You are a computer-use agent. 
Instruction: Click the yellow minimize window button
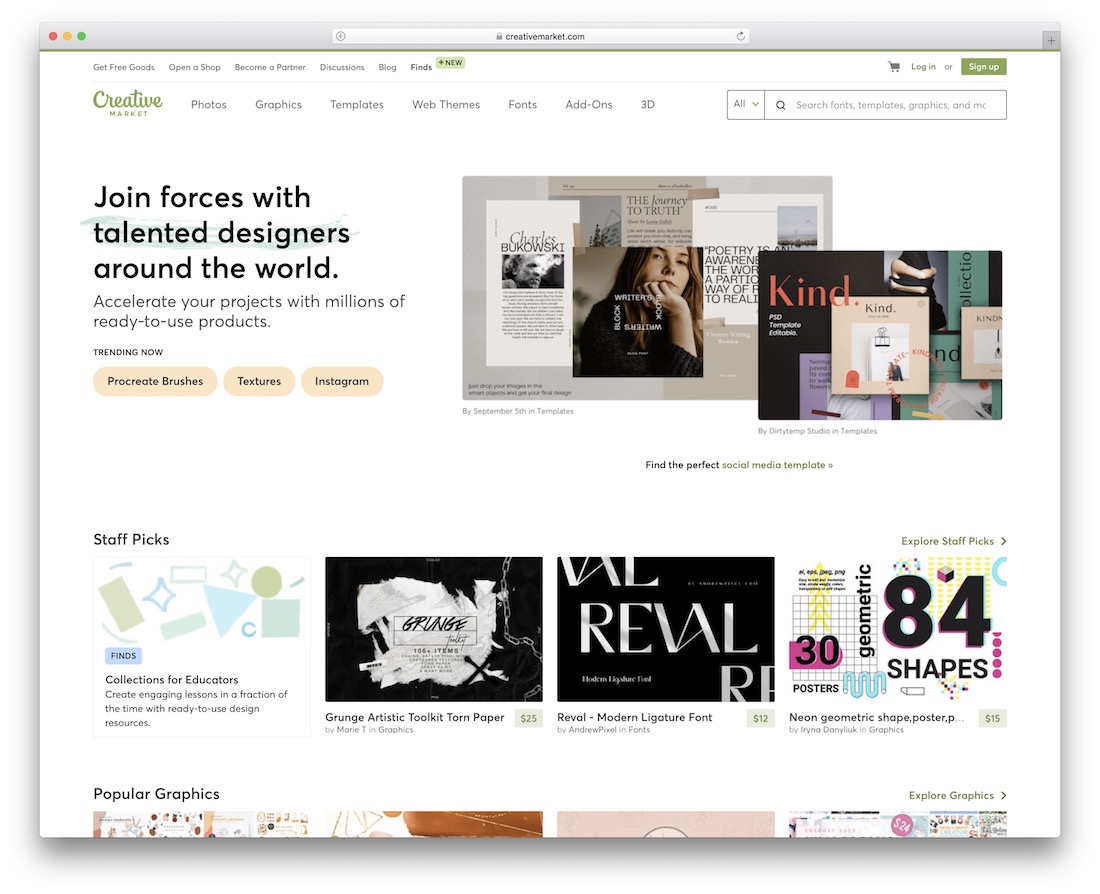pyautogui.click(x=67, y=36)
